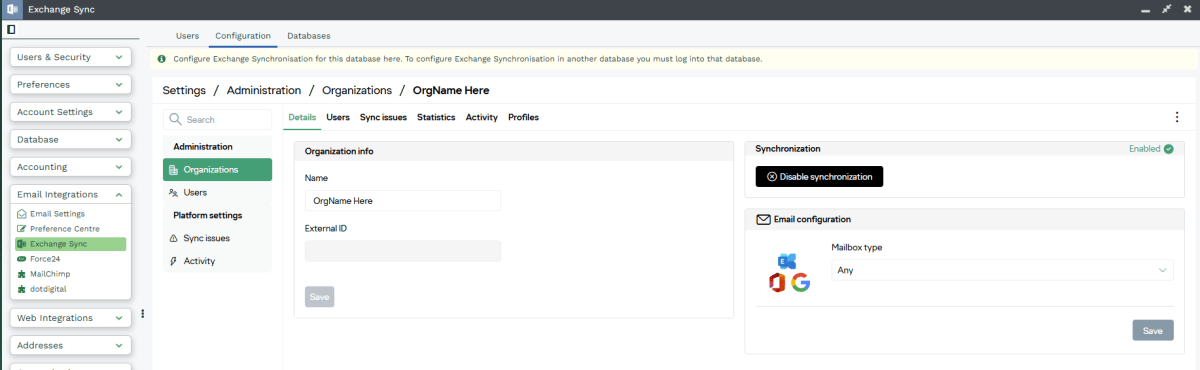
Task: Collapse the Email Integrations section
Action: point(71,194)
